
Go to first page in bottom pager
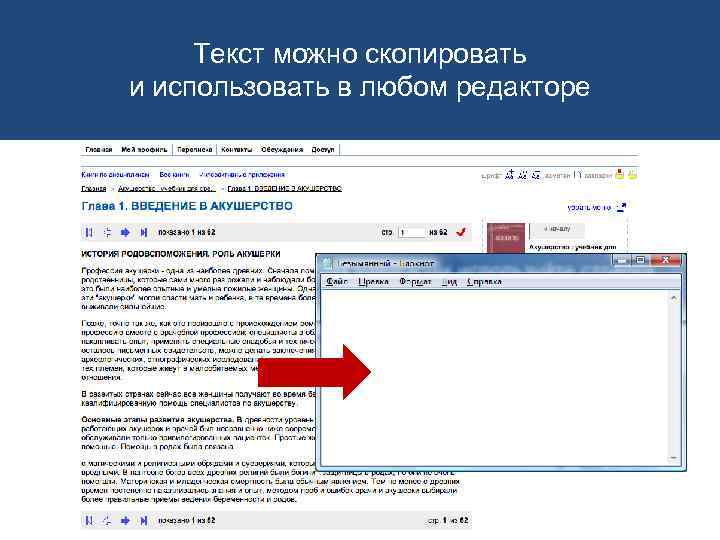coord(89,520)
